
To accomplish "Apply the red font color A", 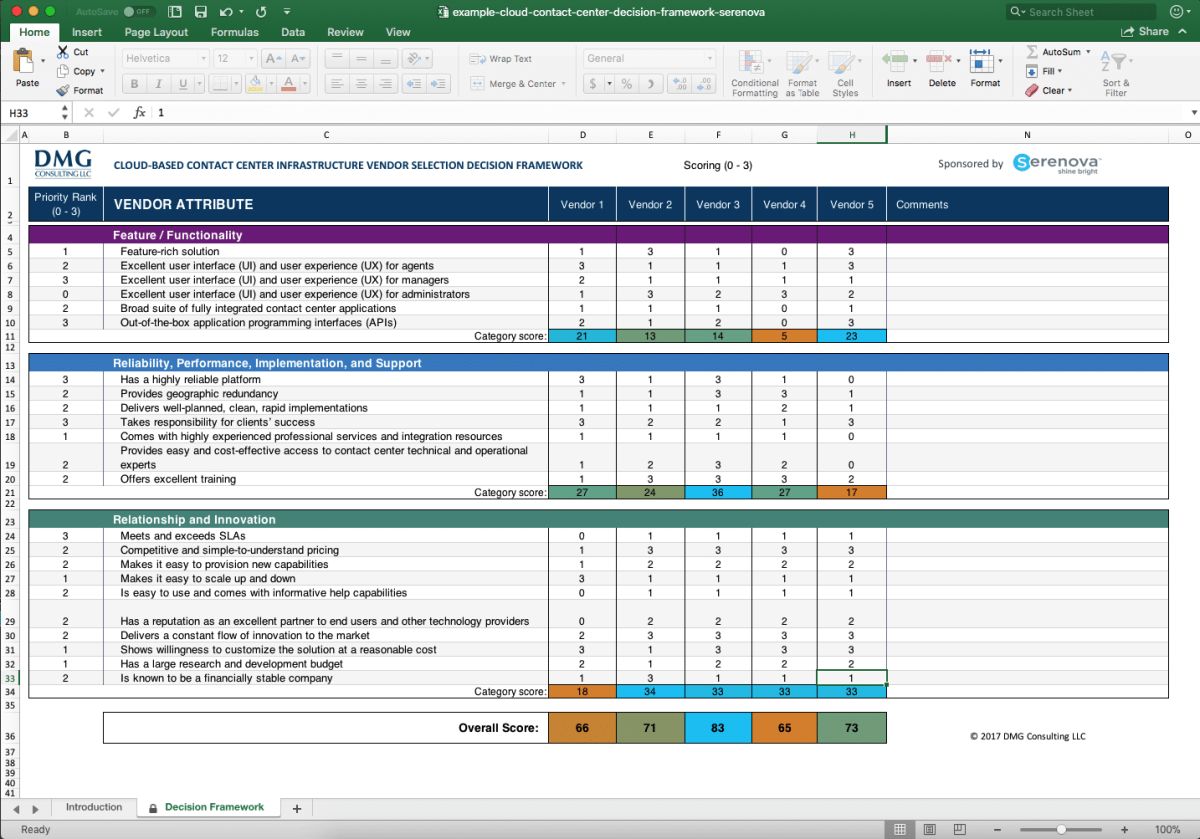I will pyautogui.click(x=289, y=84).
